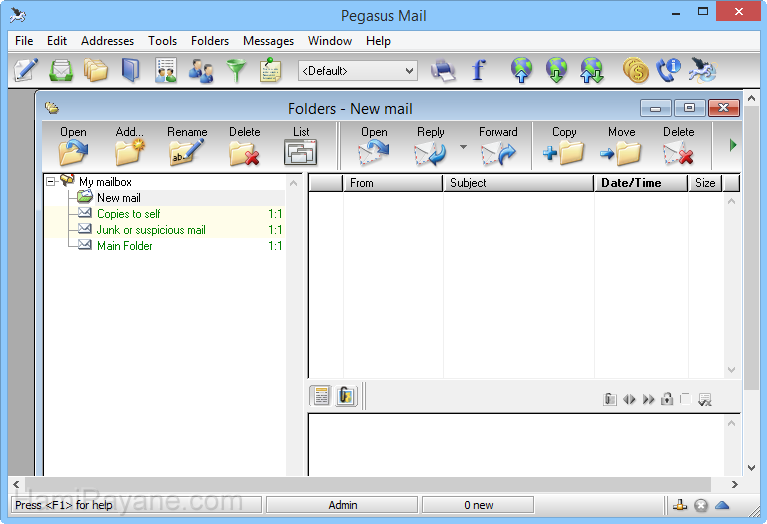Click the double right arrows preview icon
Screen dimensions: 767x524
click(648, 400)
